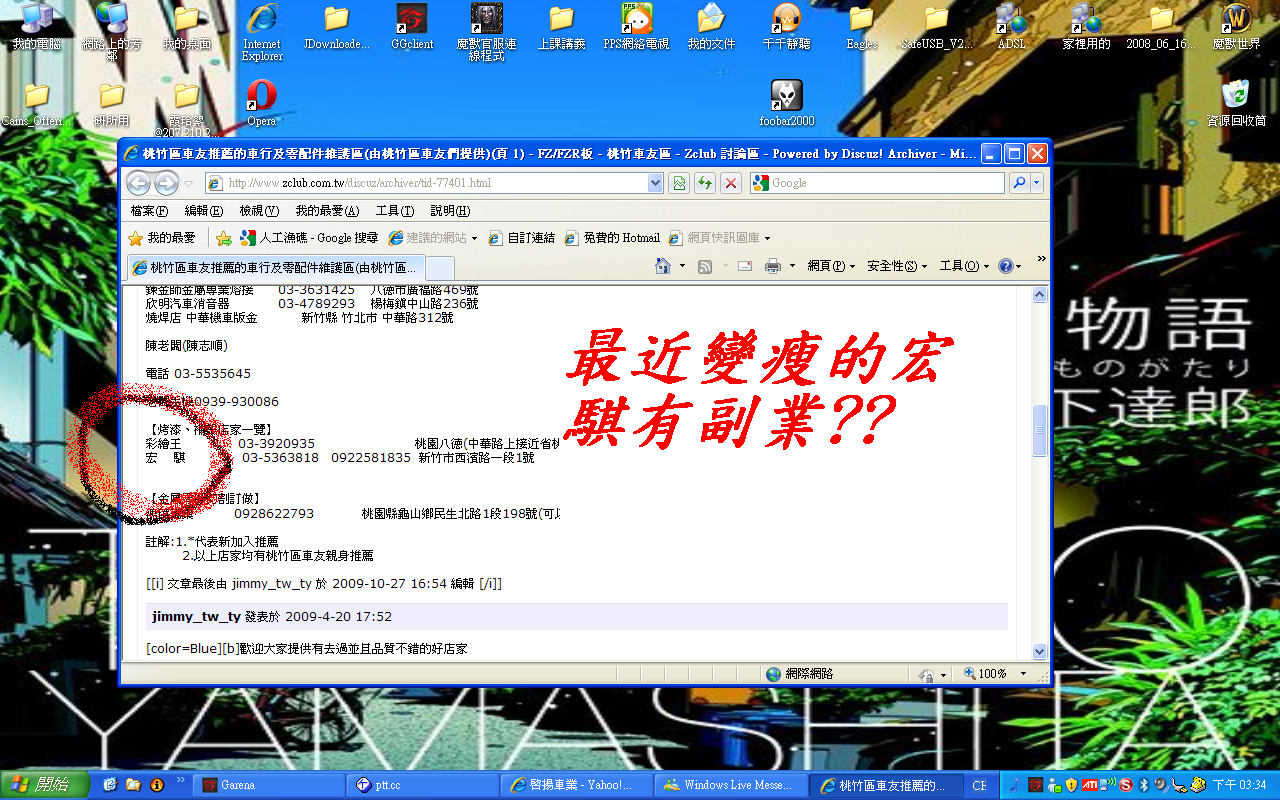Open the 魔獸世界 desktop icon
The image size is (1280, 800).
[x=1237, y=27]
